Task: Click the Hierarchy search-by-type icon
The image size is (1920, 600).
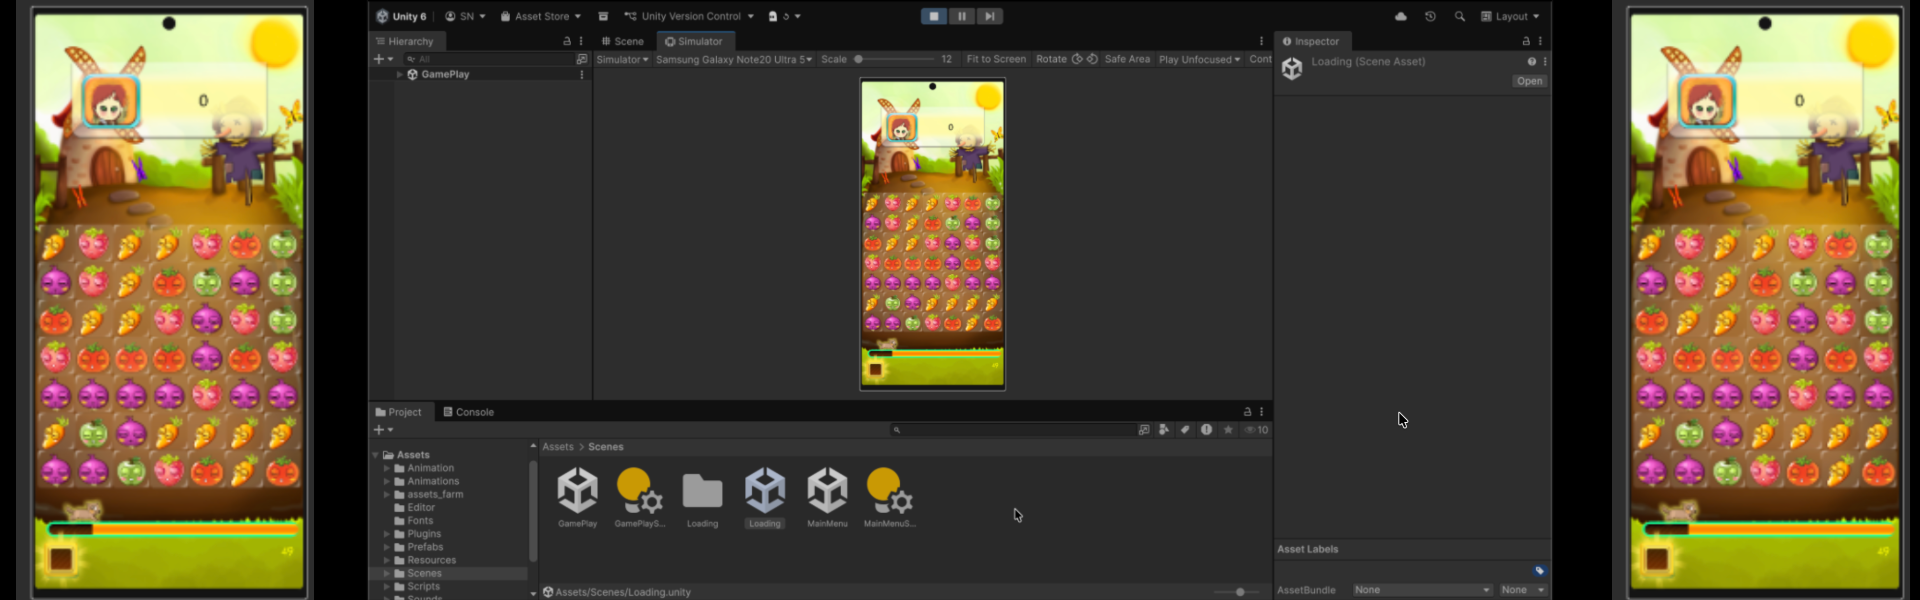Action: coord(581,59)
